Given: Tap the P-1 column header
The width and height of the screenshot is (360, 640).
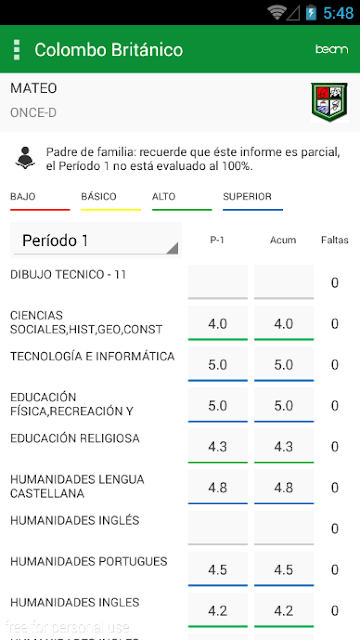Looking at the screenshot, I should click(x=217, y=240).
